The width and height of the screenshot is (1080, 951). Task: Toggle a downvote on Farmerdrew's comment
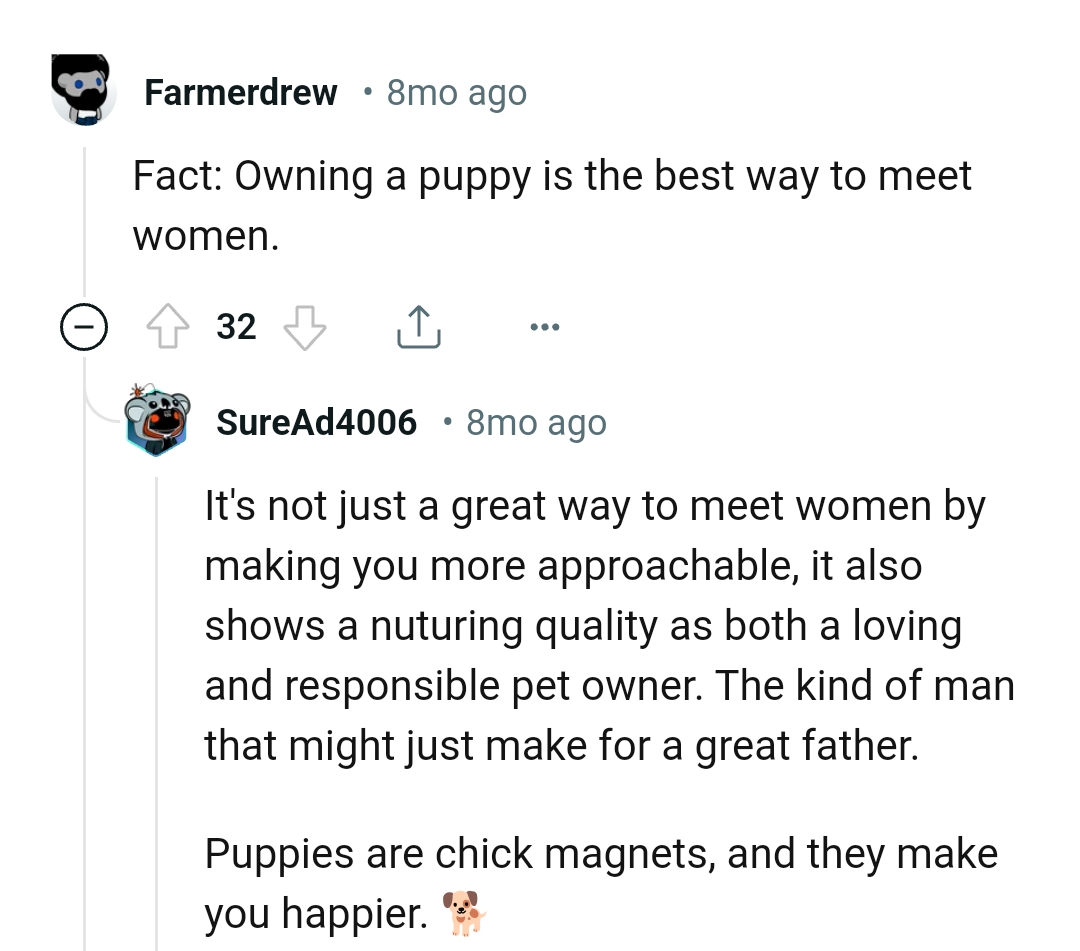coord(305,326)
